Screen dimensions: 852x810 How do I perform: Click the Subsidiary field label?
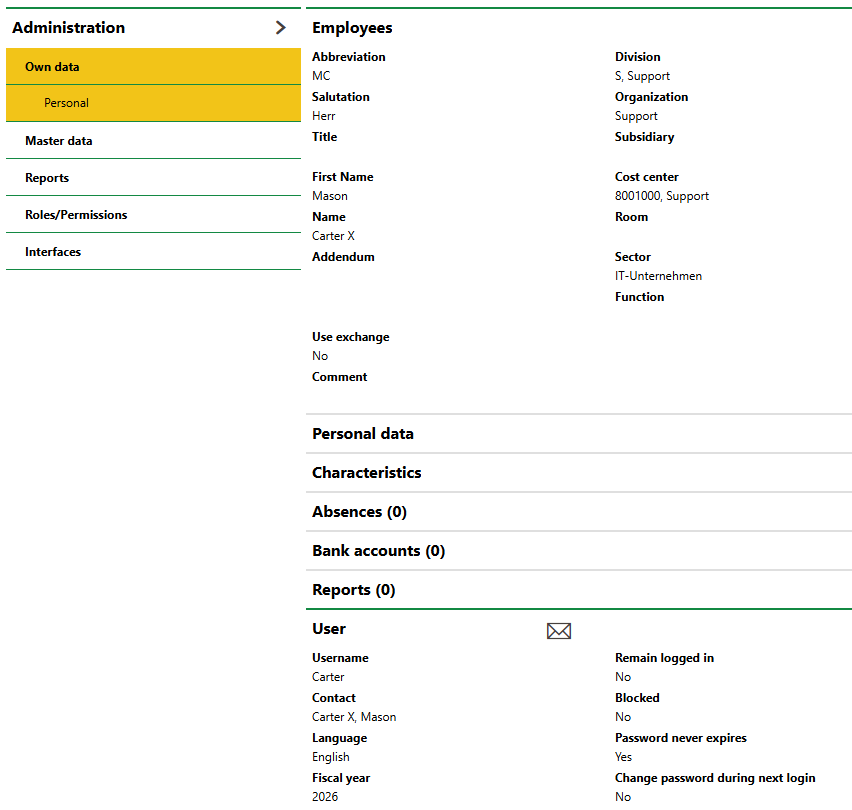tap(644, 137)
